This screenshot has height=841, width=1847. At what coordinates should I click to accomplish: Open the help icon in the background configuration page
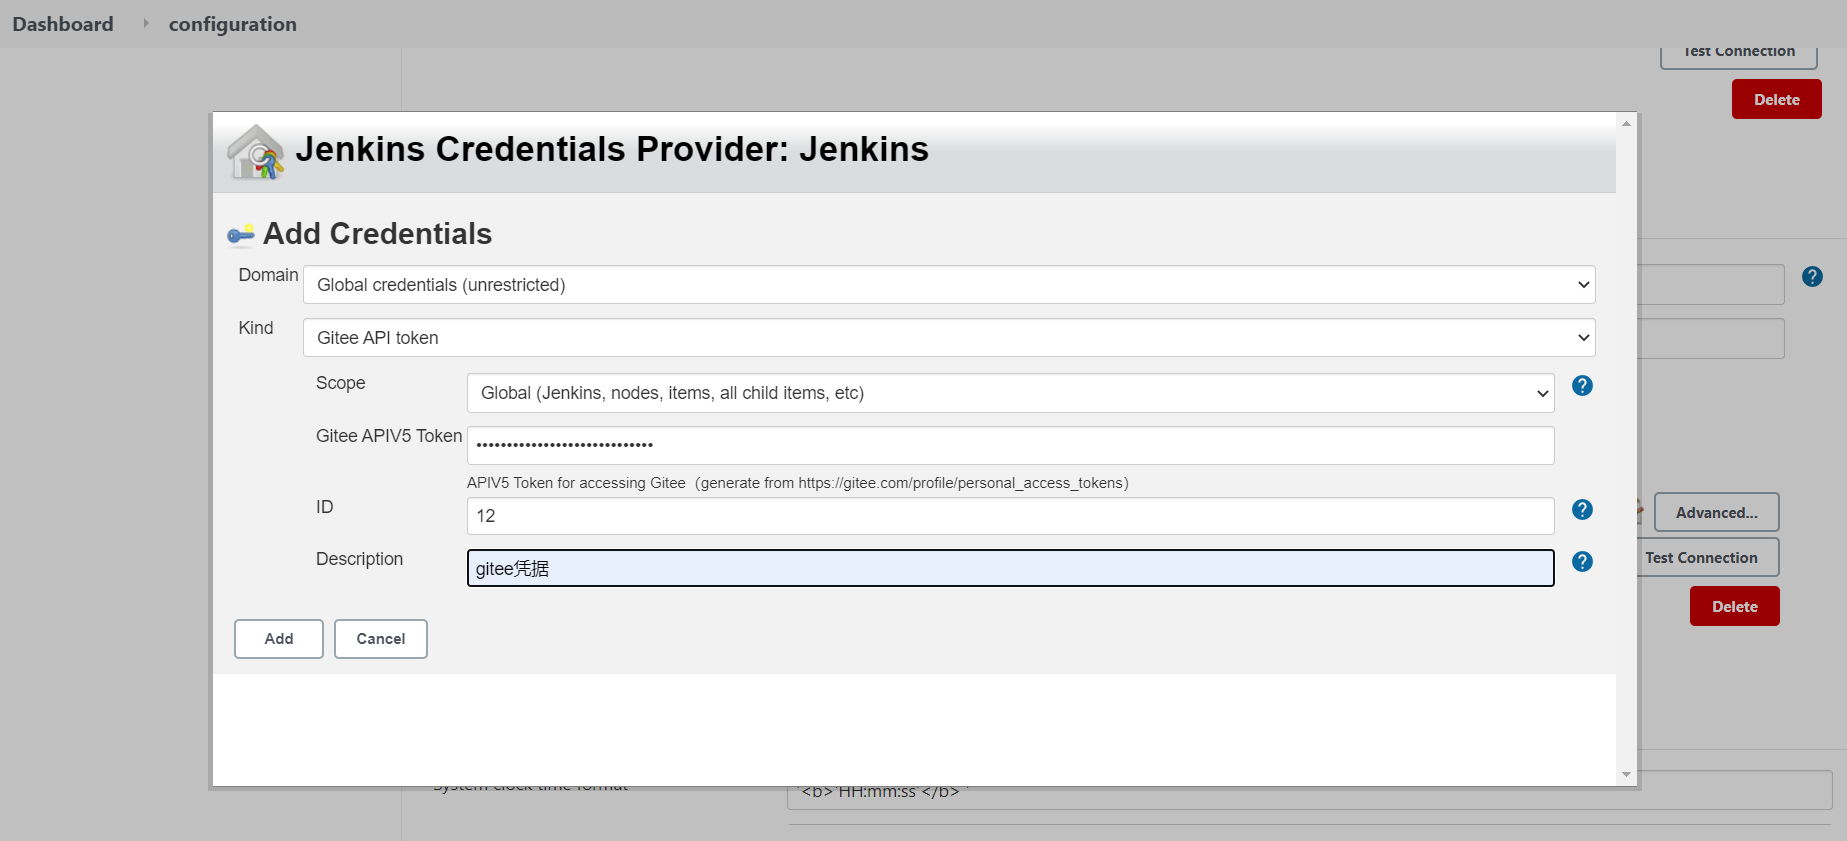coord(1812,277)
